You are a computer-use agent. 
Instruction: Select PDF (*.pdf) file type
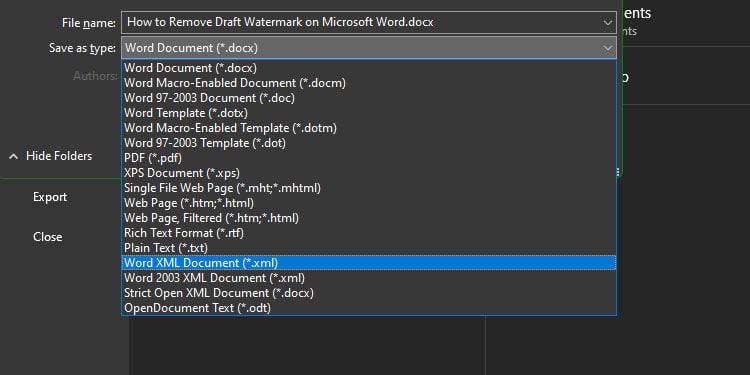tap(369, 158)
